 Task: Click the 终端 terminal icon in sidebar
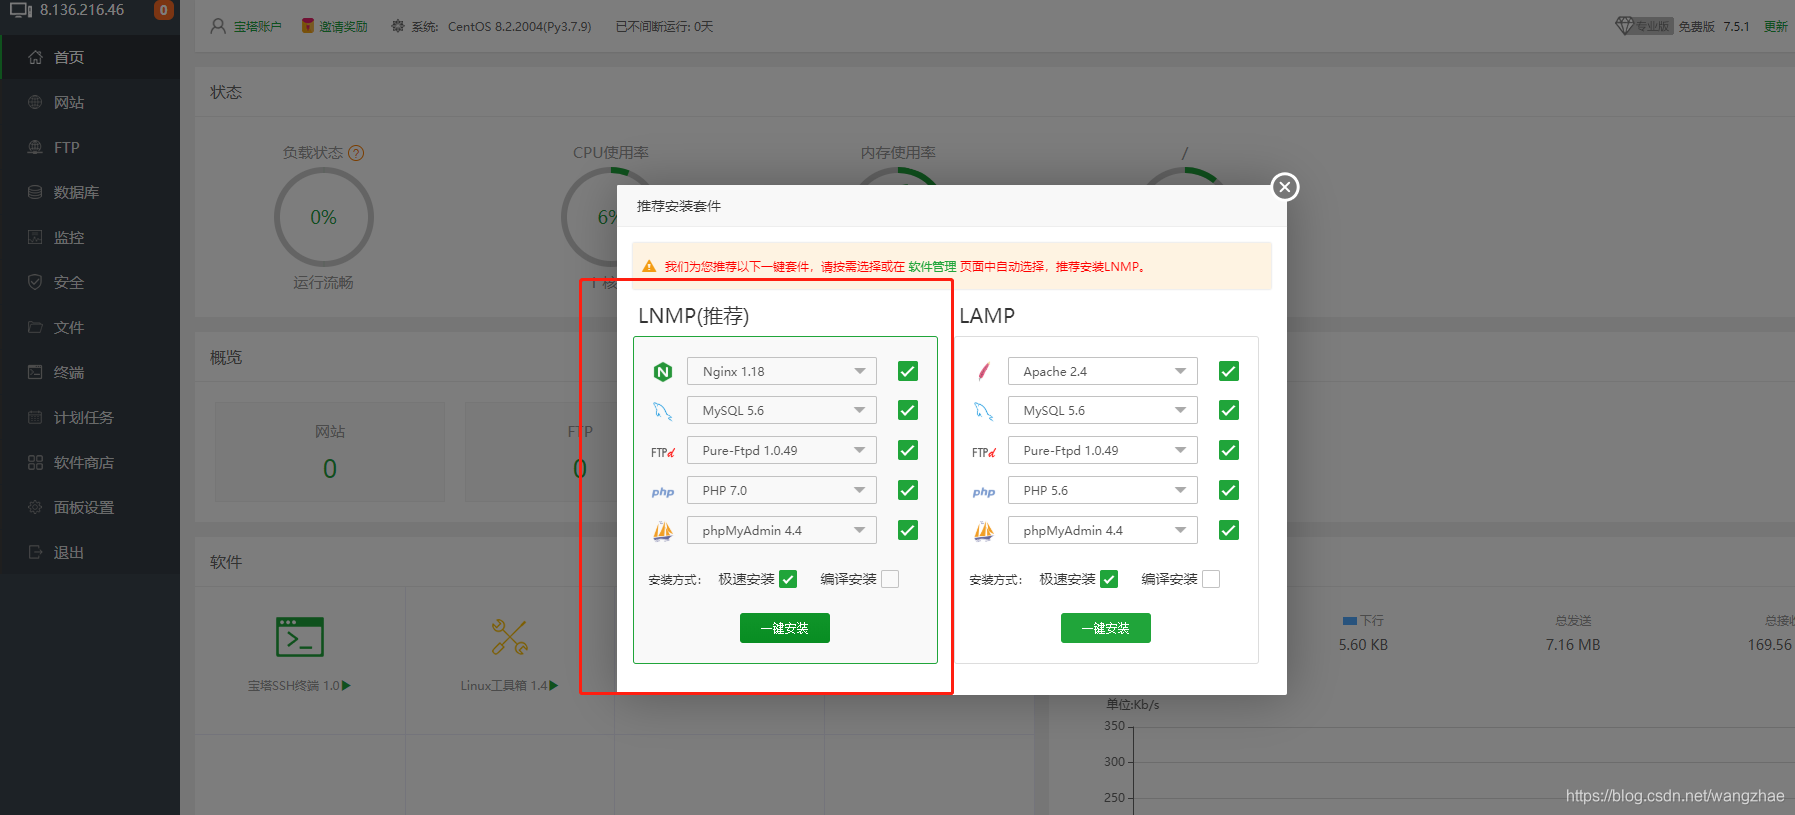pos(35,372)
